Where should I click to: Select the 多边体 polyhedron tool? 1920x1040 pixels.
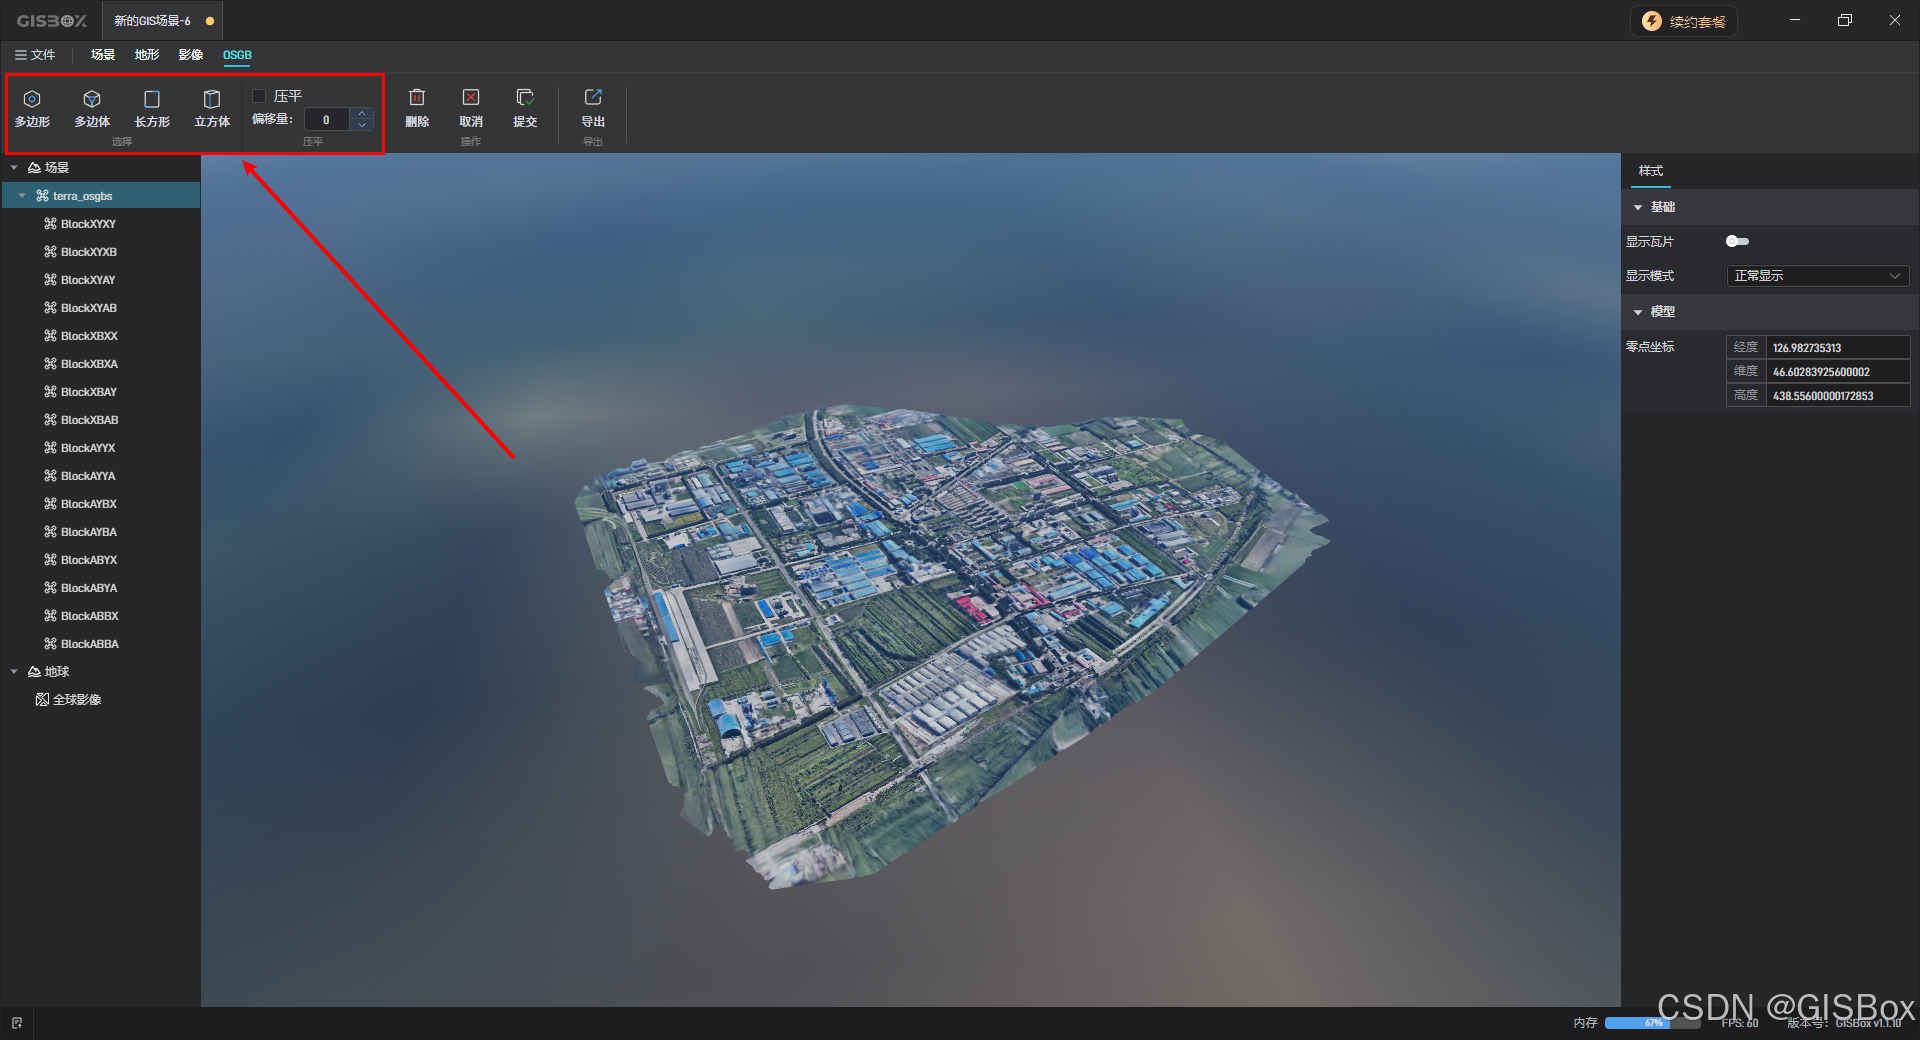[x=92, y=108]
